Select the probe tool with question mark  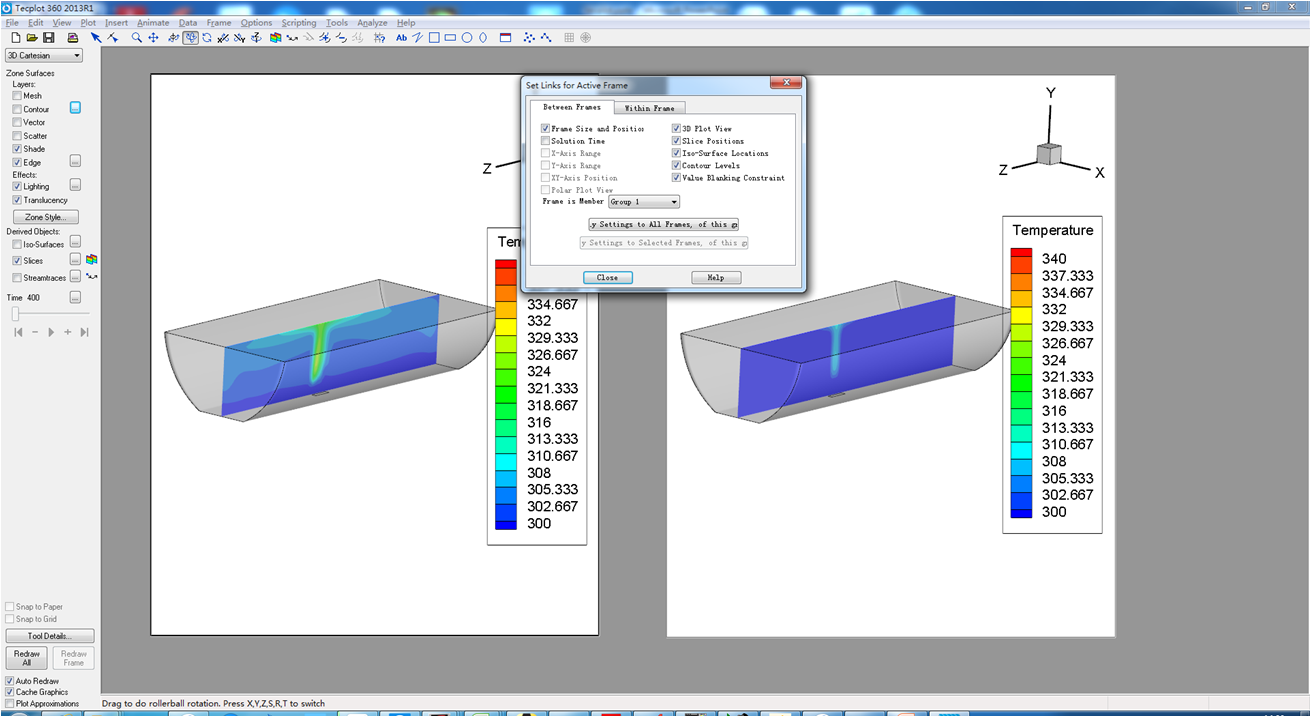(x=379, y=38)
